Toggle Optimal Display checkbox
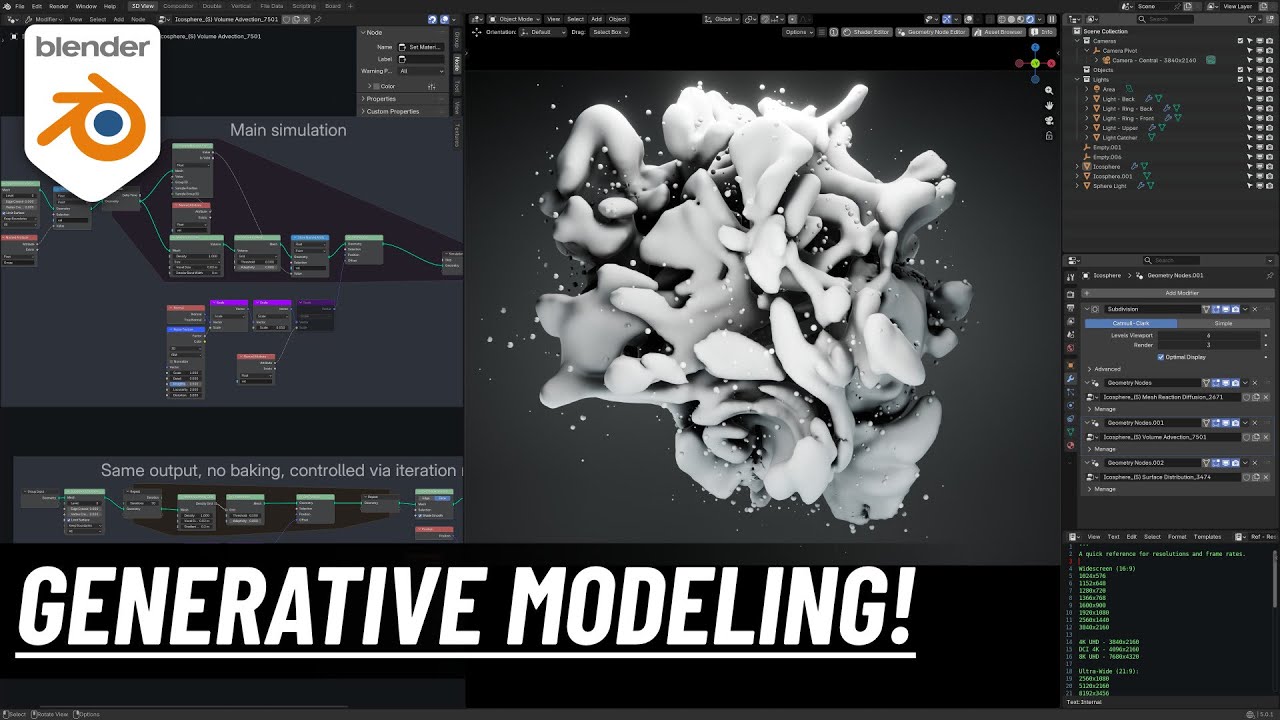The width and height of the screenshot is (1280, 720). [x=1161, y=357]
